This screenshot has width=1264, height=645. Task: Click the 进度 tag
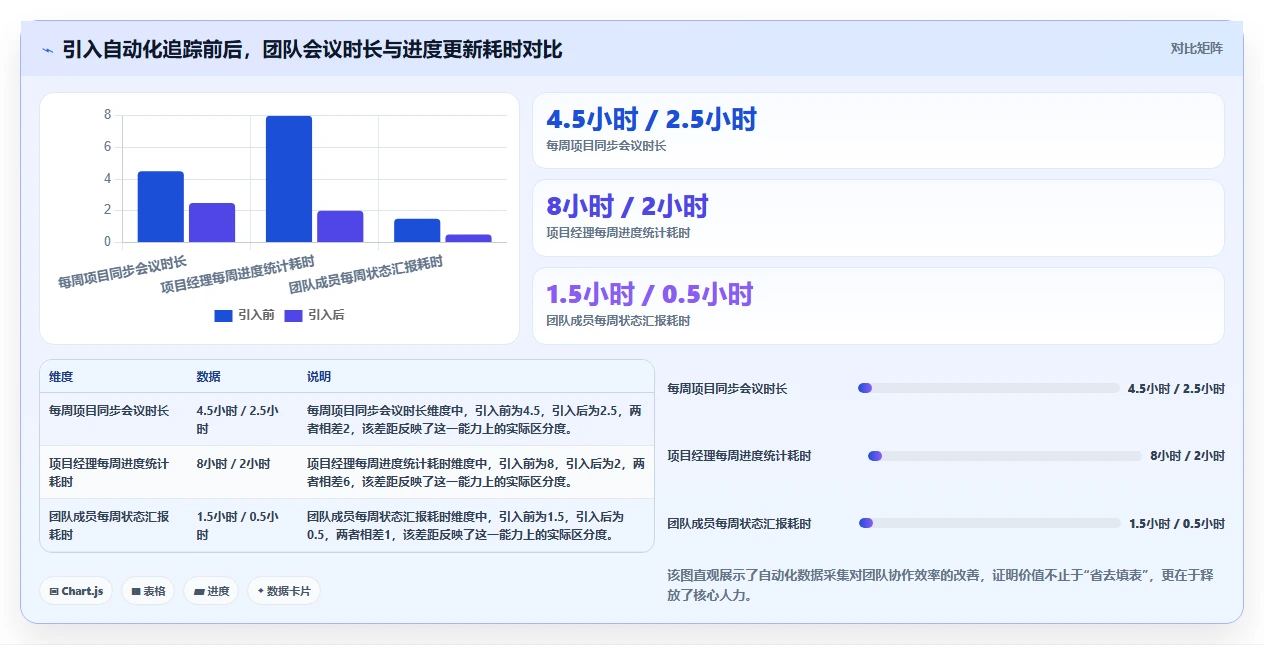point(211,591)
